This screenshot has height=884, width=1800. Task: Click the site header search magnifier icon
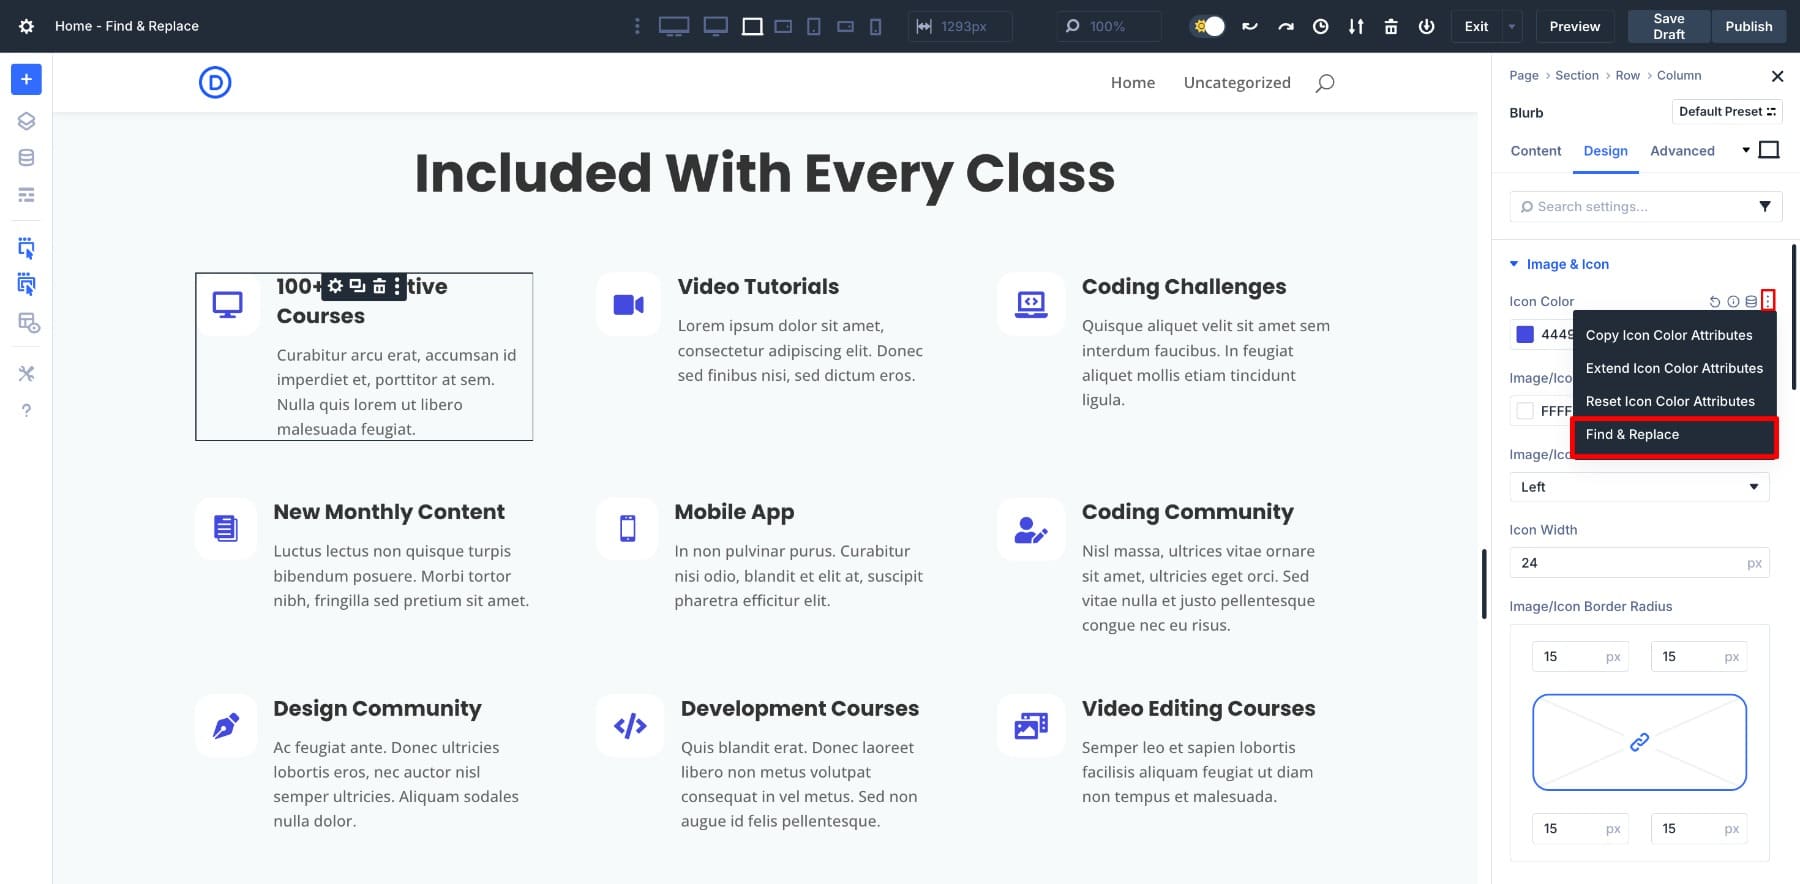1324,83
